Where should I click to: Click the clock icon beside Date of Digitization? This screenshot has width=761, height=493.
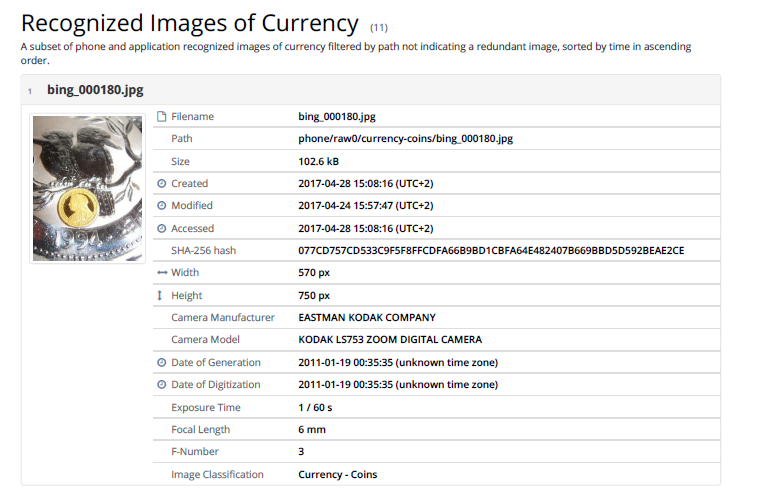coord(162,385)
